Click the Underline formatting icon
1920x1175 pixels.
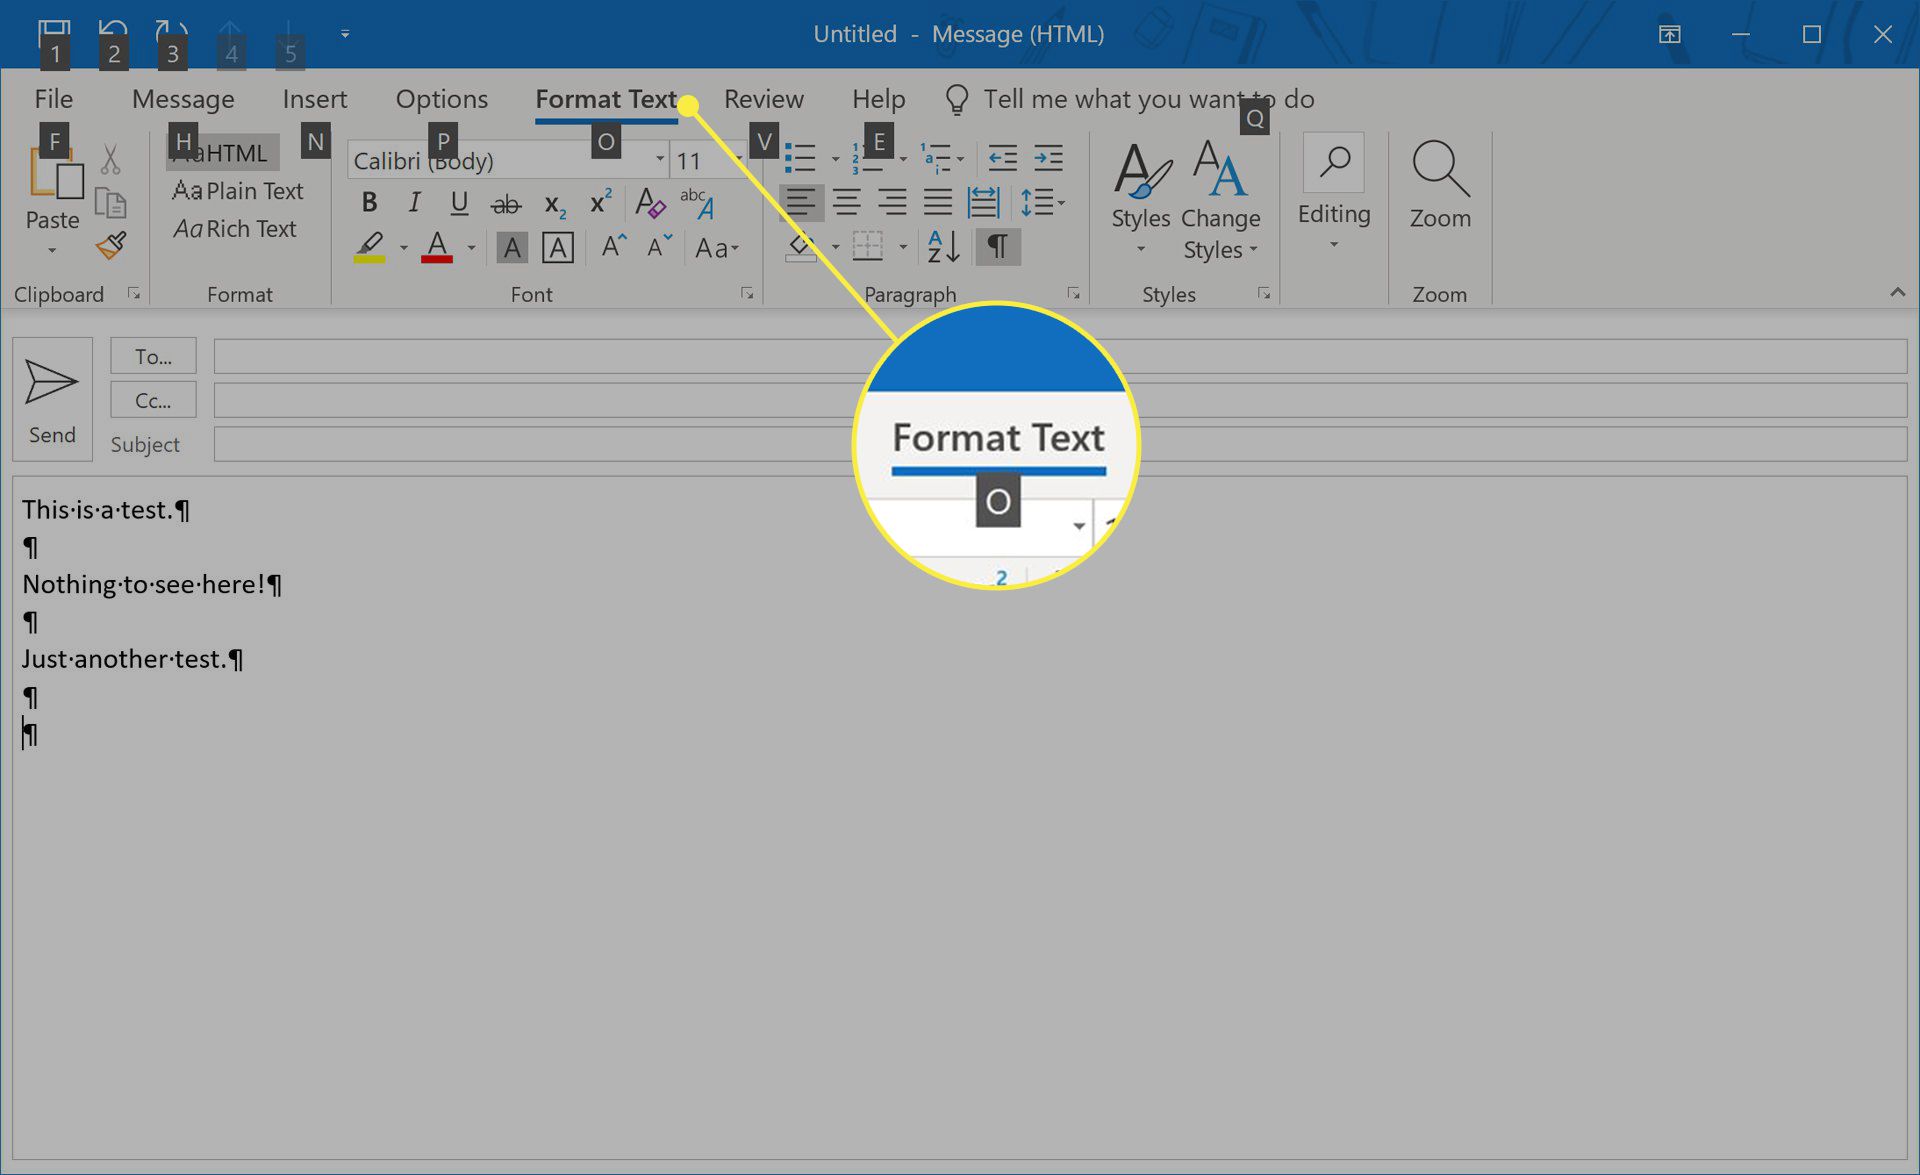[x=457, y=203]
